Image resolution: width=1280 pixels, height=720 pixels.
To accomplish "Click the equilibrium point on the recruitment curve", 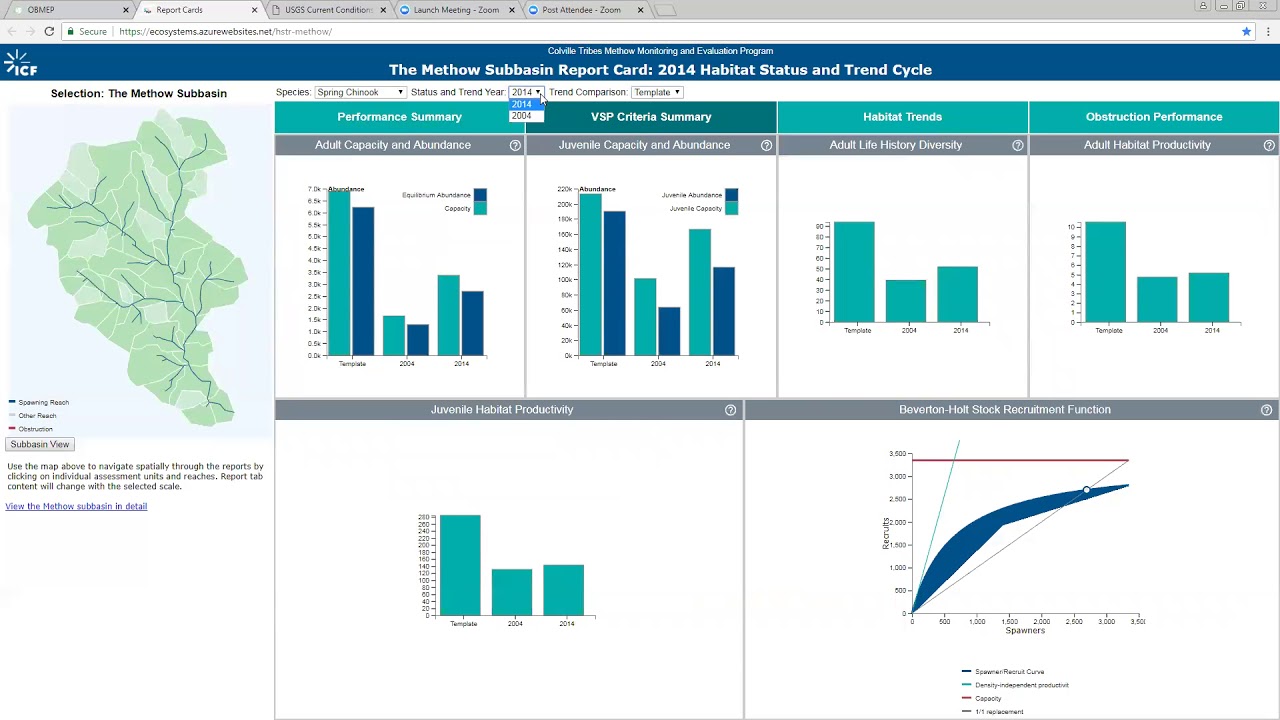I will [1087, 490].
